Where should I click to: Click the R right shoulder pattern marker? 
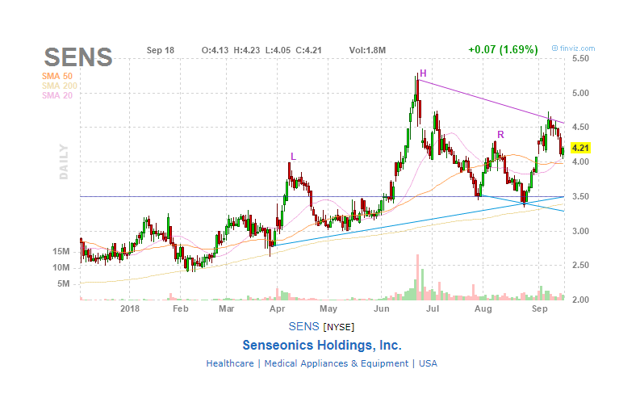click(500, 135)
